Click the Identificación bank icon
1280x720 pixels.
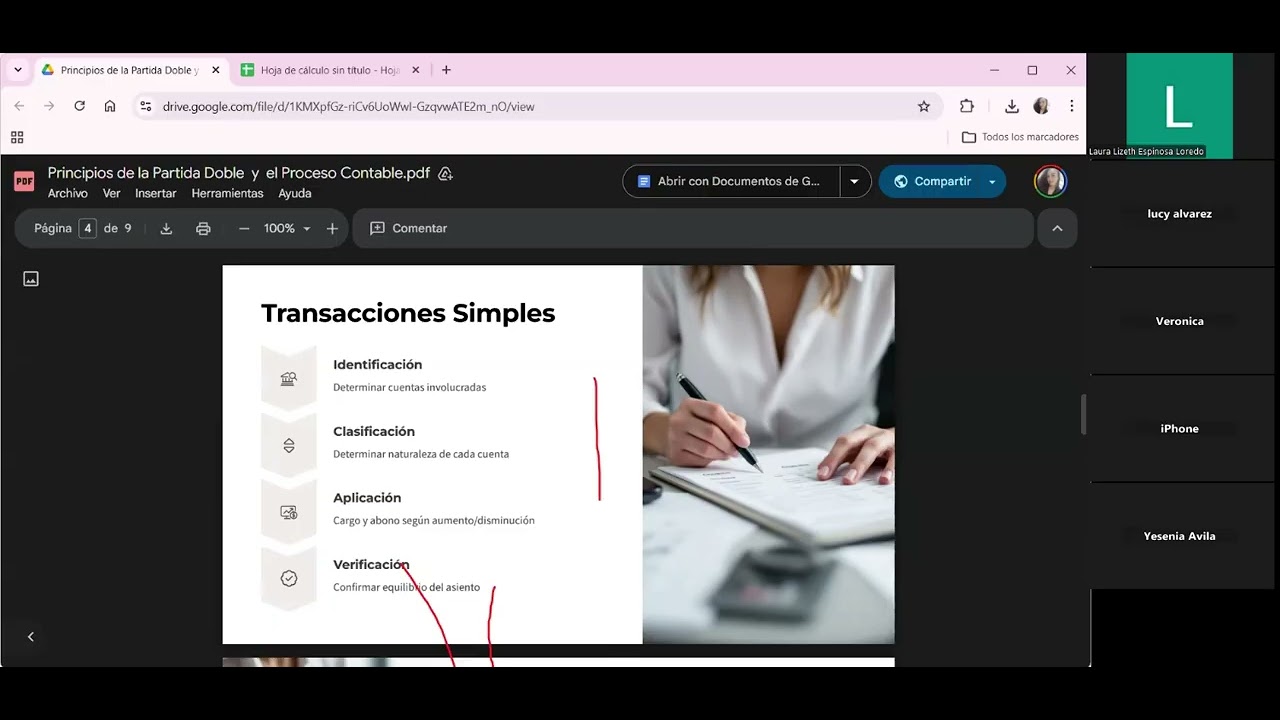[x=289, y=379]
